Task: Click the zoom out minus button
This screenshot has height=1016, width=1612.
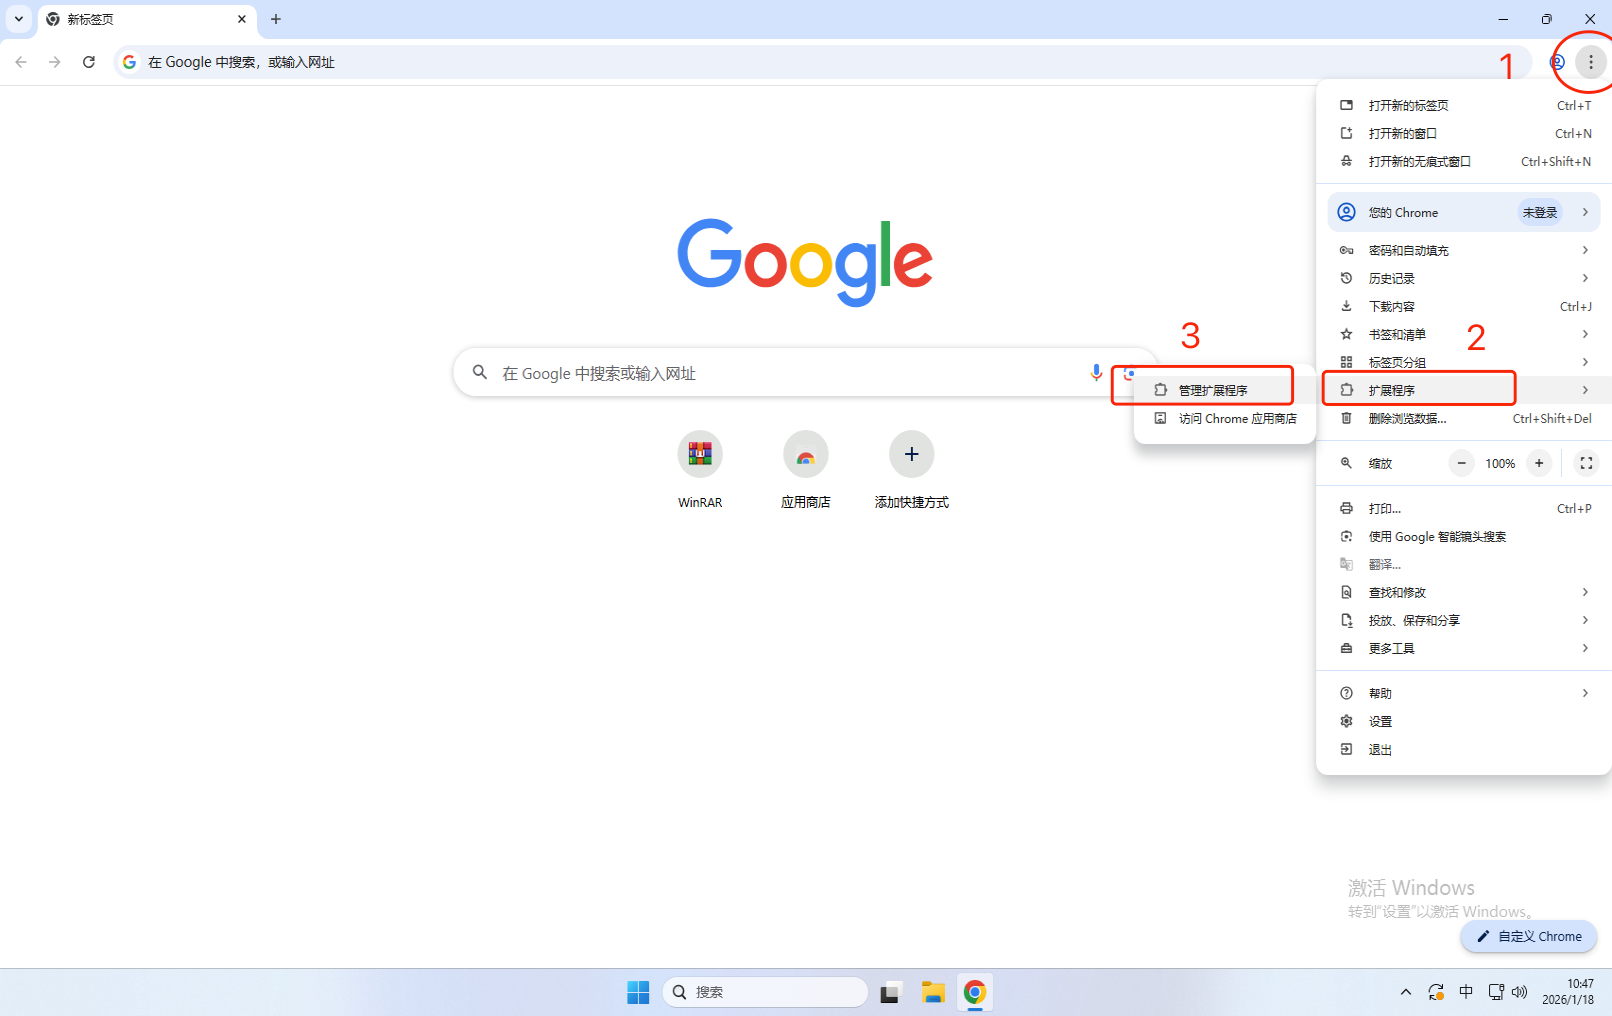Action: [x=1462, y=463]
